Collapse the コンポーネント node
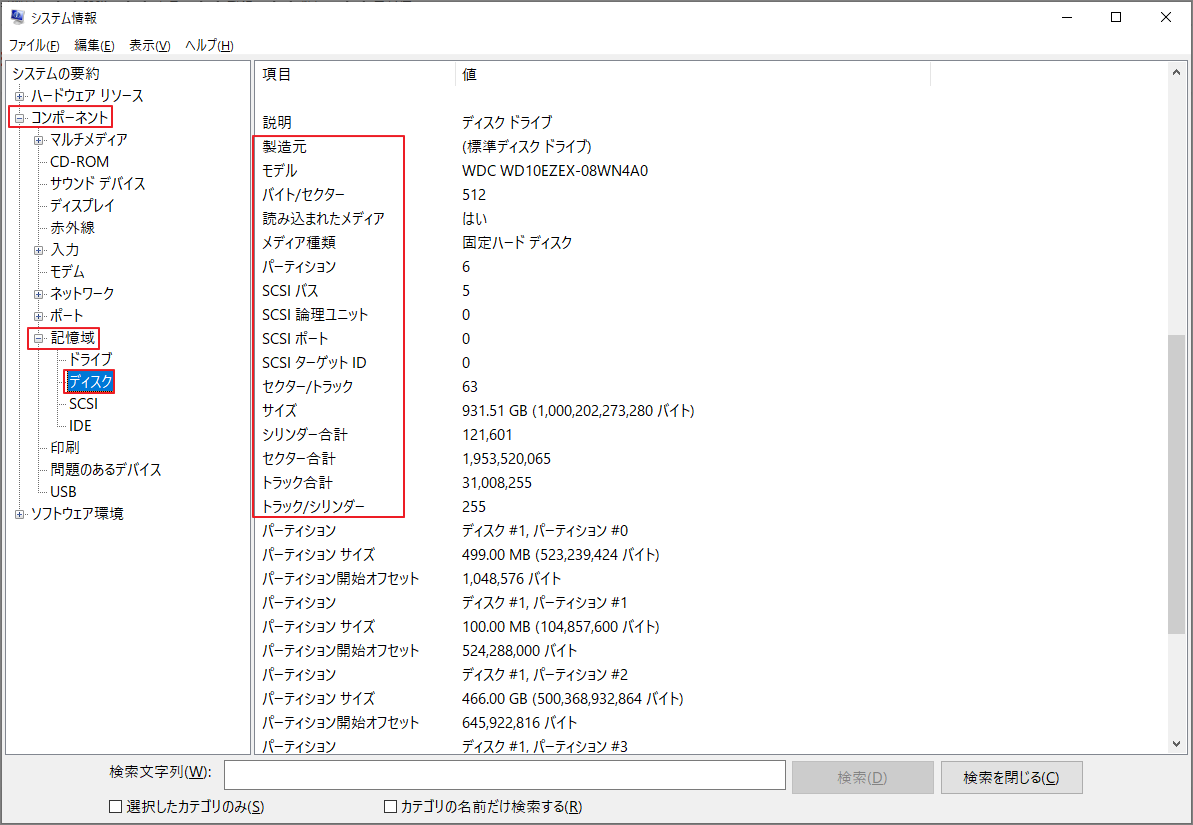This screenshot has width=1193, height=825. coord(20,118)
